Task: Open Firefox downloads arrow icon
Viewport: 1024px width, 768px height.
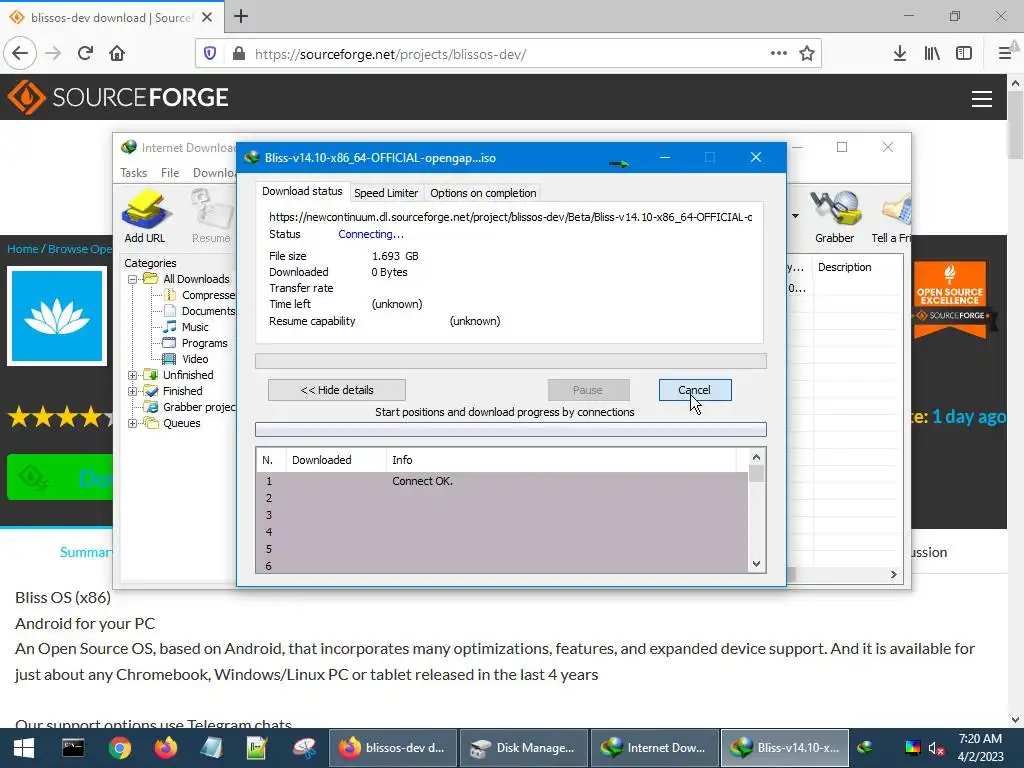Action: point(899,54)
